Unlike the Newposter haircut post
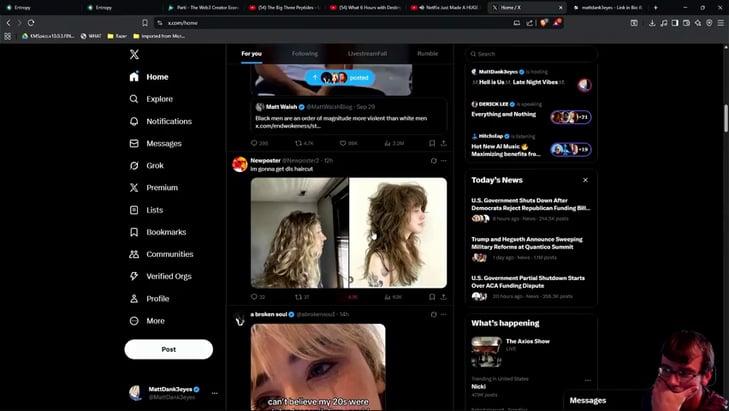This screenshot has height=411, width=729. point(349,297)
